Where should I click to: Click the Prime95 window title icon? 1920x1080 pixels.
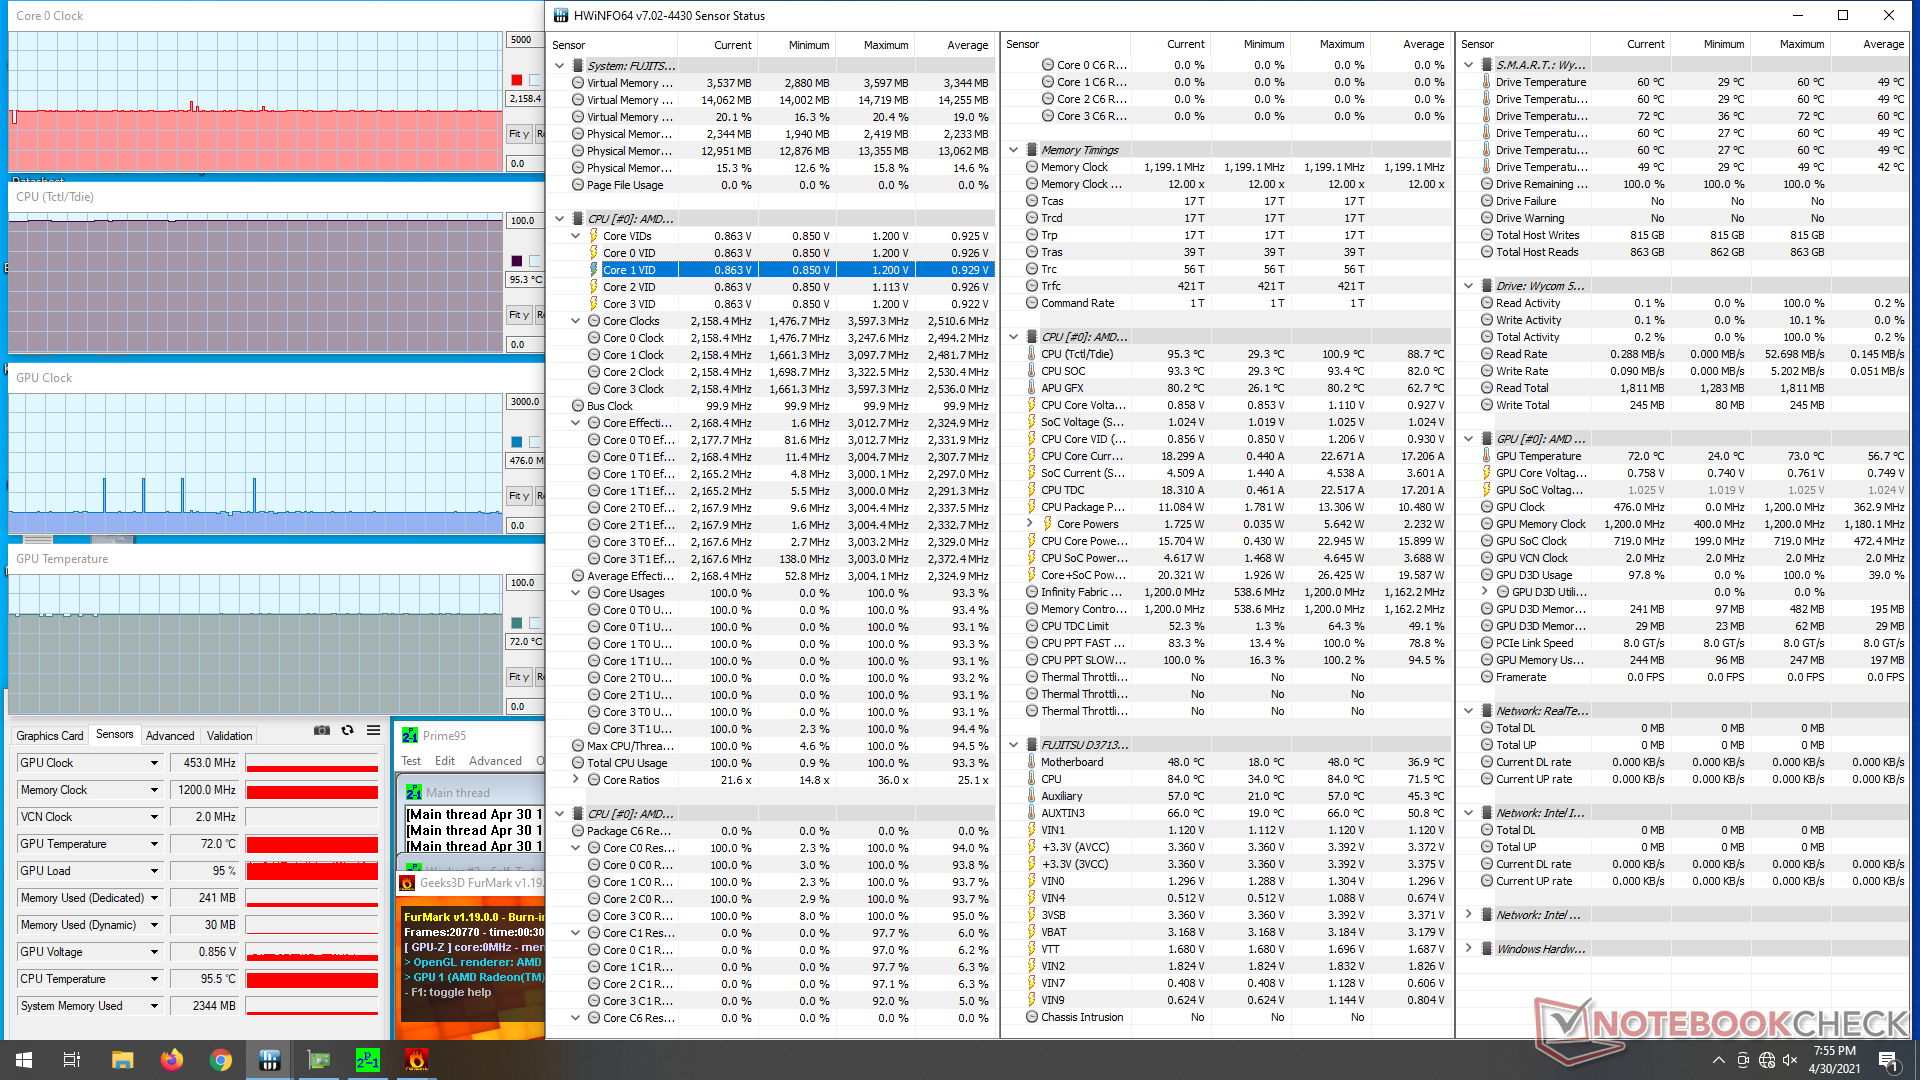pos(409,735)
